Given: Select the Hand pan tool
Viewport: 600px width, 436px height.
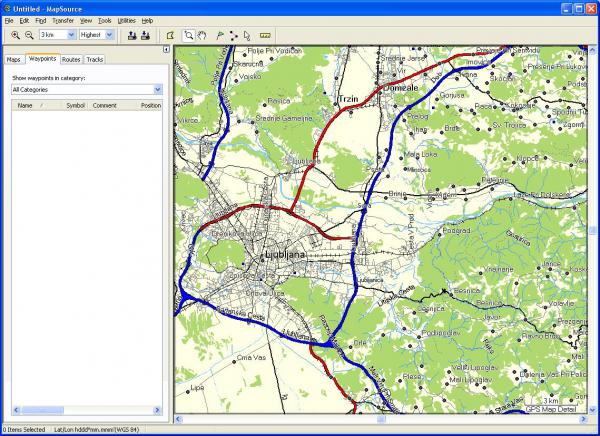Looking at the screenshot, I should (202, 35).
